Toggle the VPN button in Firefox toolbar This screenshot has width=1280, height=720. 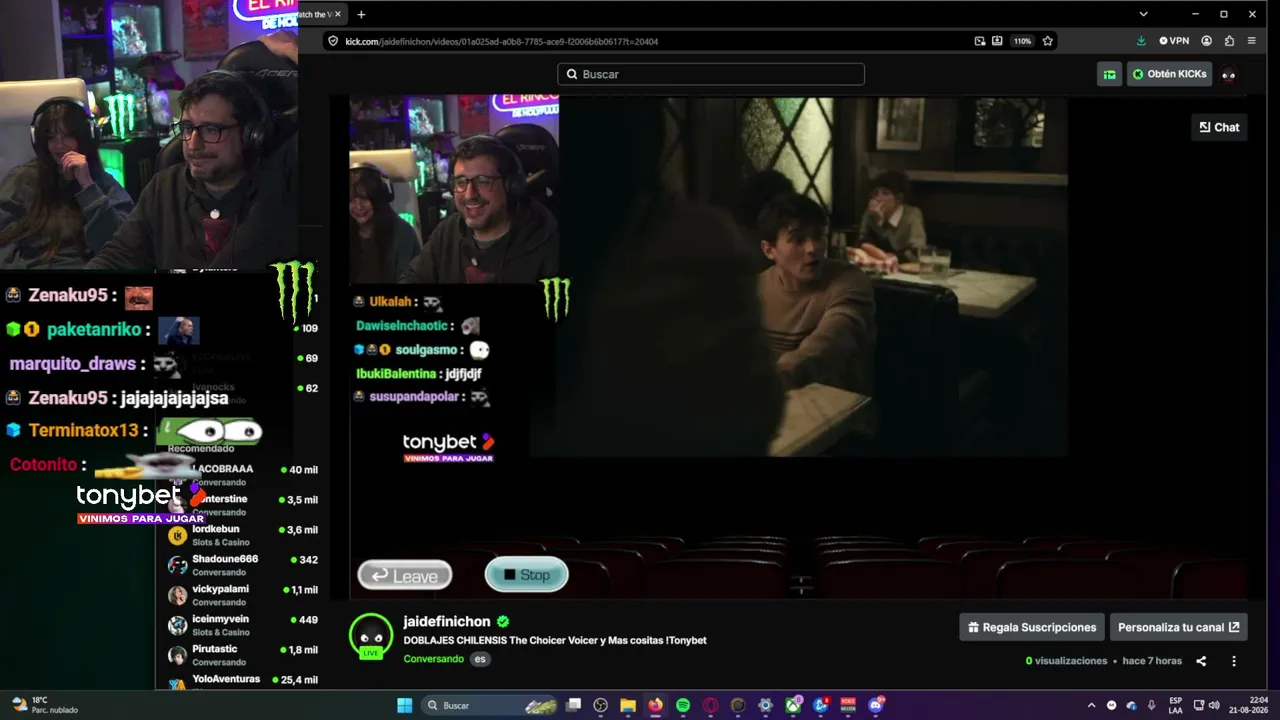pyautogui.click(x=1174, y=41)
